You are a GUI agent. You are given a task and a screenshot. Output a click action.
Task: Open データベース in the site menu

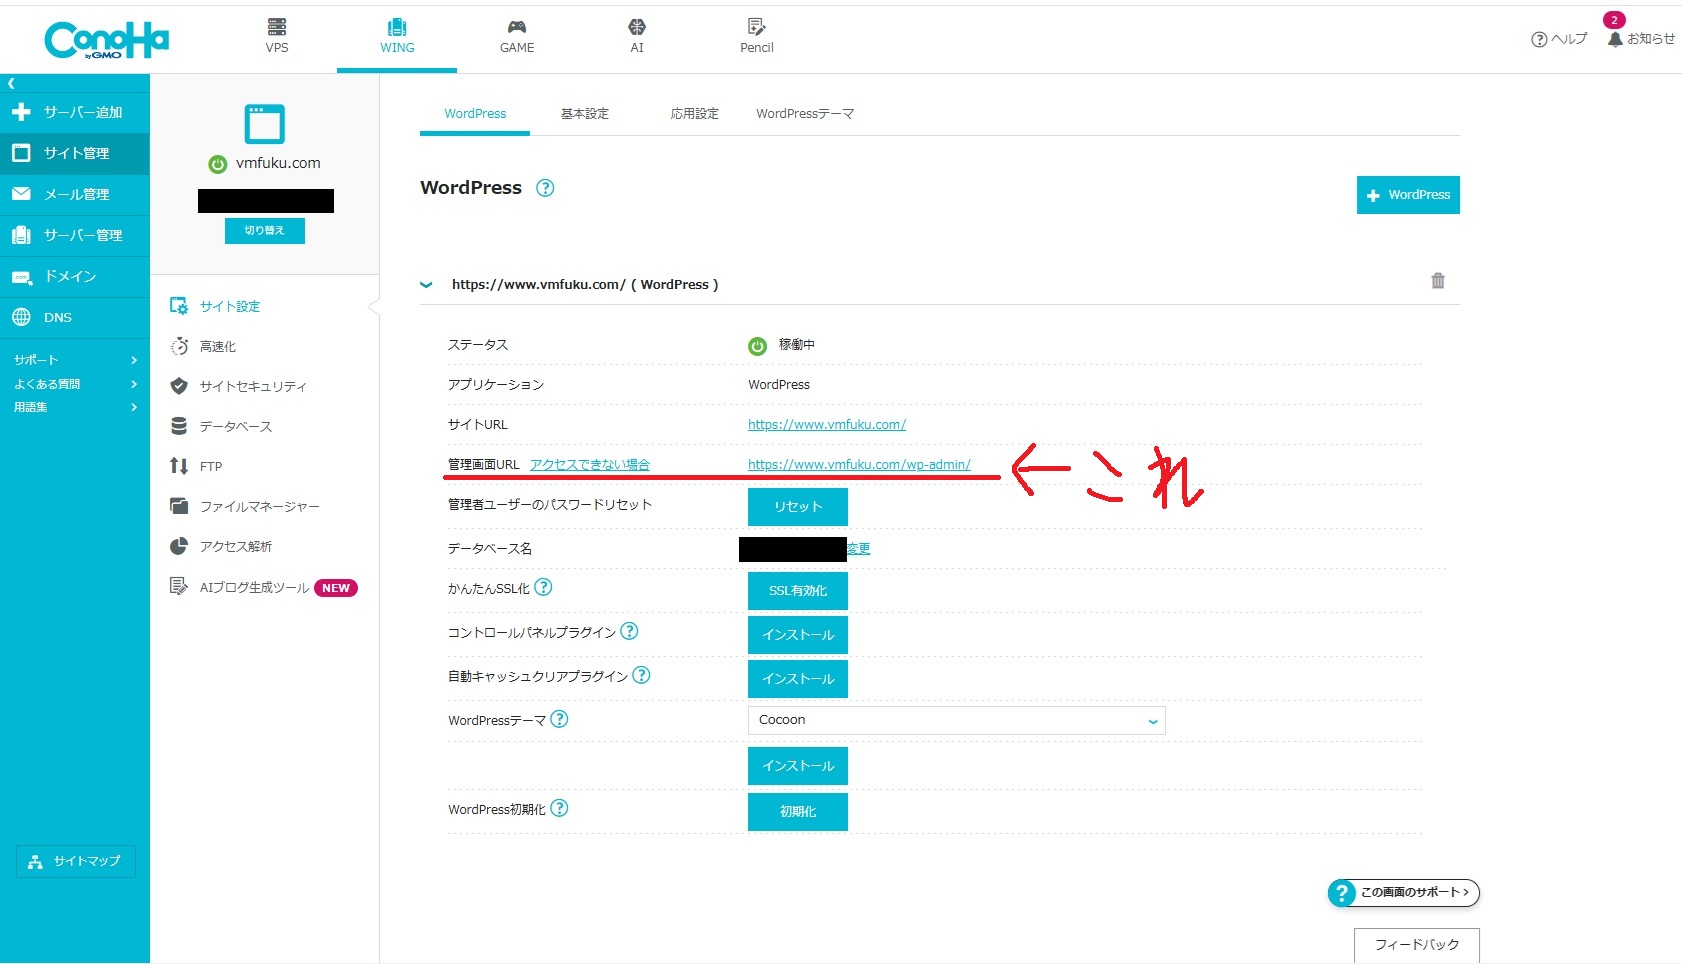click(x=235, y=427)
